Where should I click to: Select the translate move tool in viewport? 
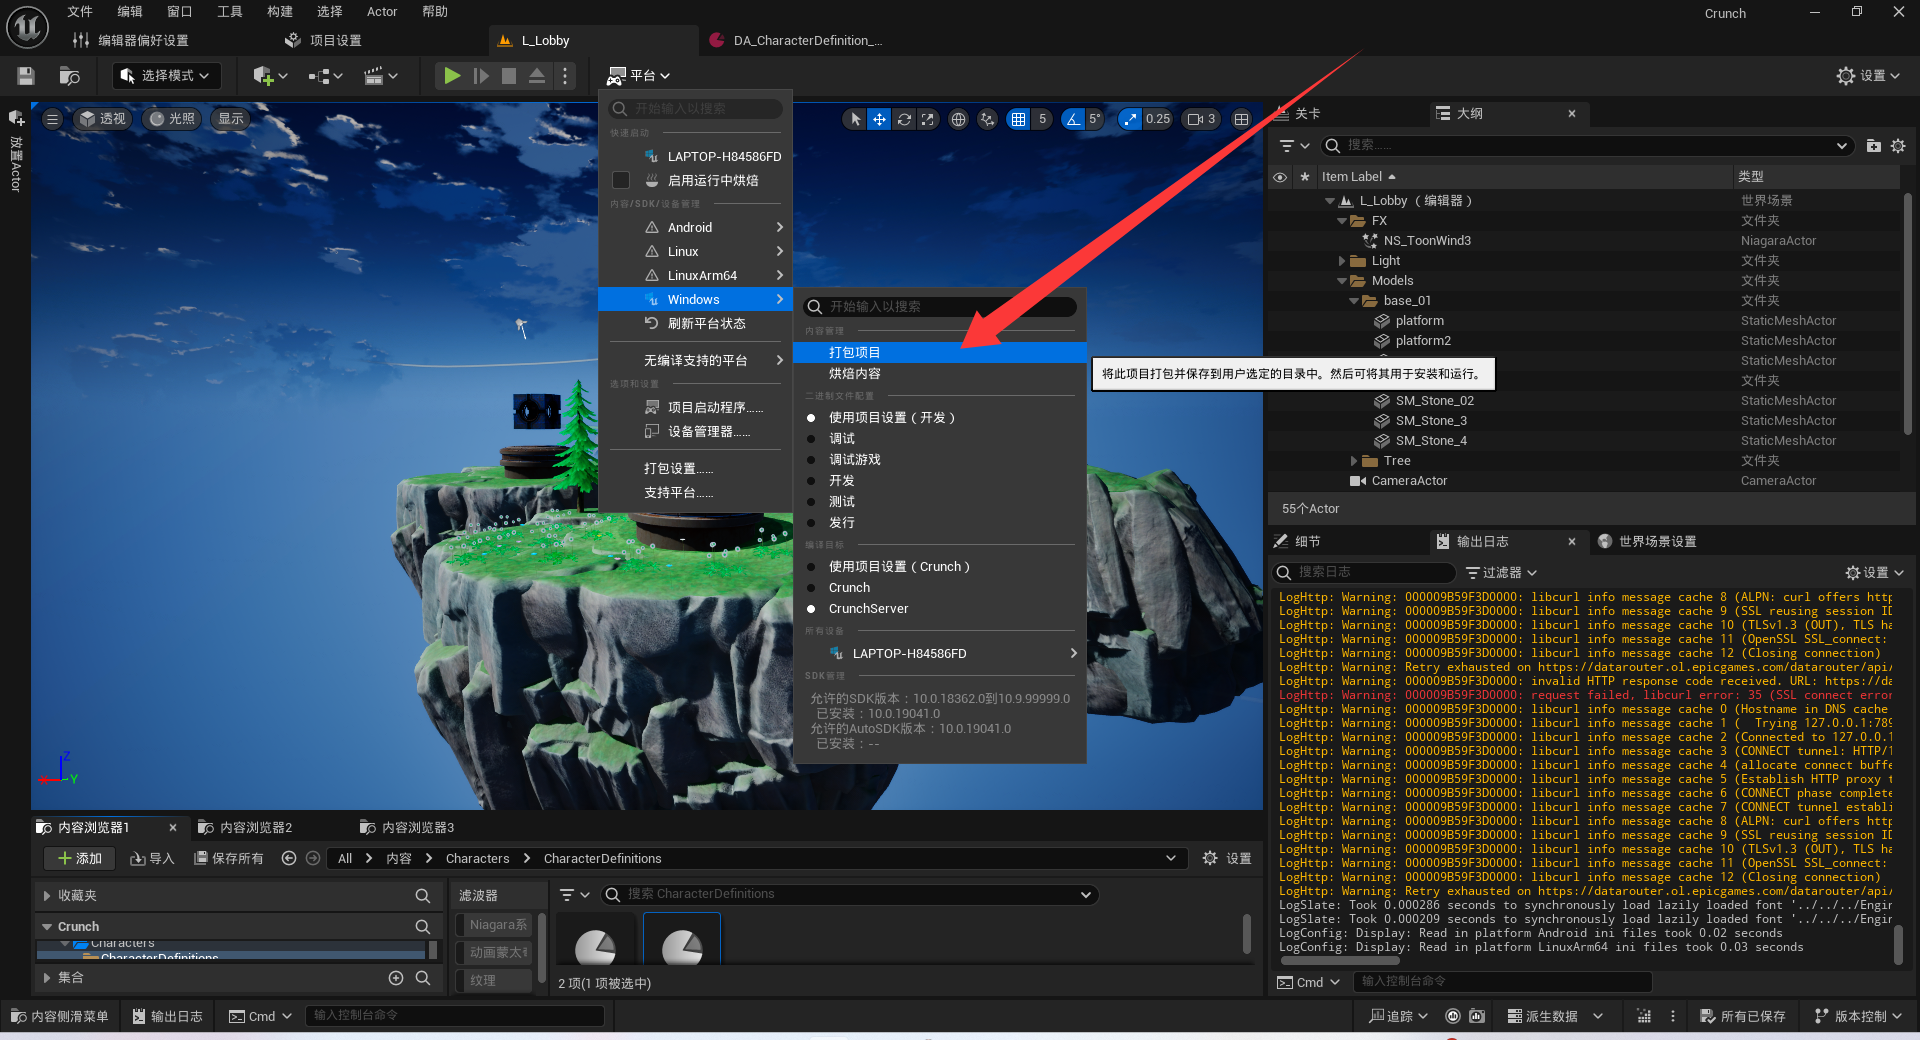879,119
